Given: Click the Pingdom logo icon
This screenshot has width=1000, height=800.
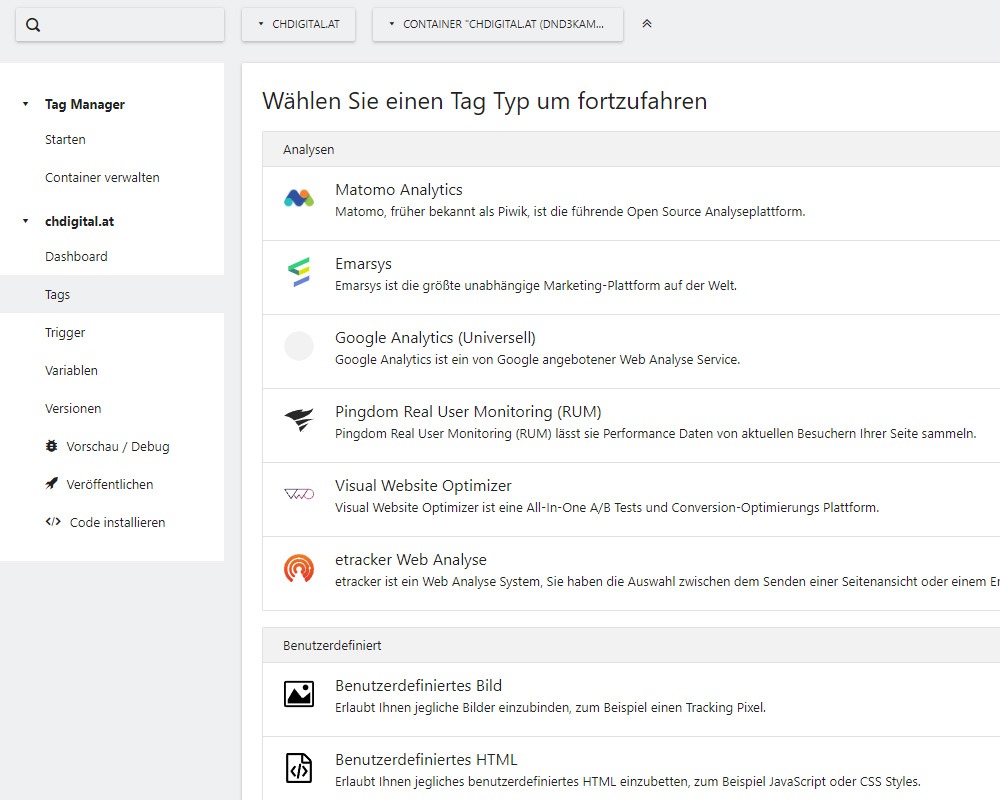Looking at the screenshot, I should tap(298, 420).
